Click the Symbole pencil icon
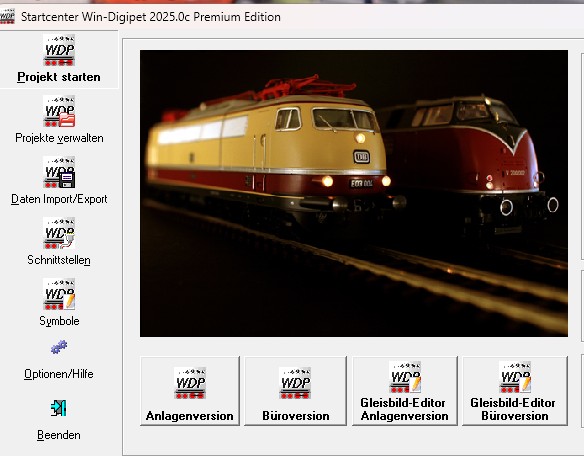Screen dimensions: 584x456 [x=59, y=294]
